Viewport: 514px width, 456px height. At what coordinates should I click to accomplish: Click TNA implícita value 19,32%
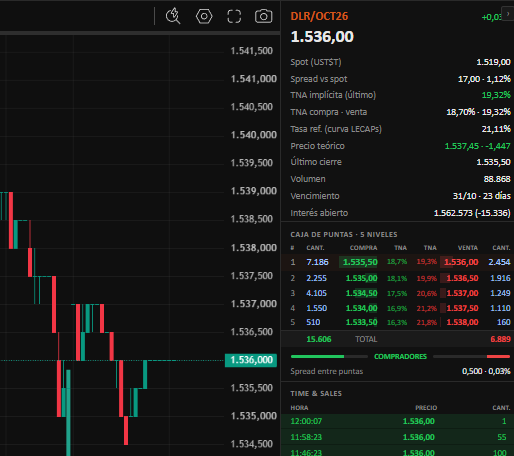pyautogui.click(x=496, y=95)
